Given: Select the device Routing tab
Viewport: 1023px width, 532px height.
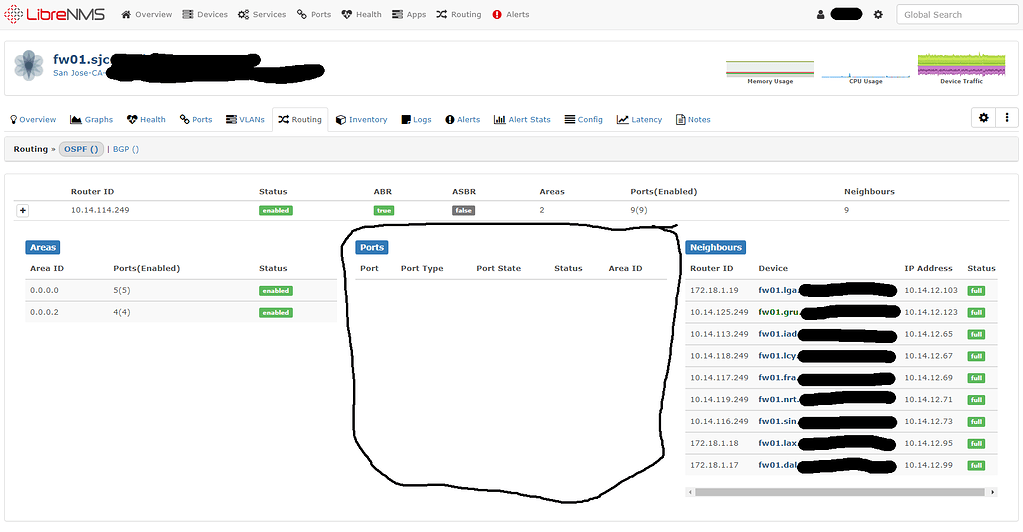Looking at the screenshot, I should click(300, 119).
